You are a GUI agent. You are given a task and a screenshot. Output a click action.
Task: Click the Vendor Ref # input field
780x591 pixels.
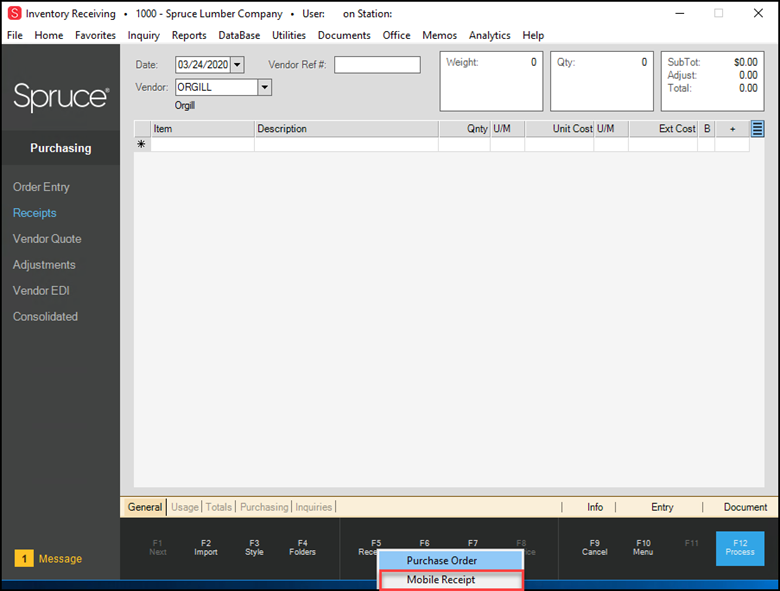click(377, 65)
